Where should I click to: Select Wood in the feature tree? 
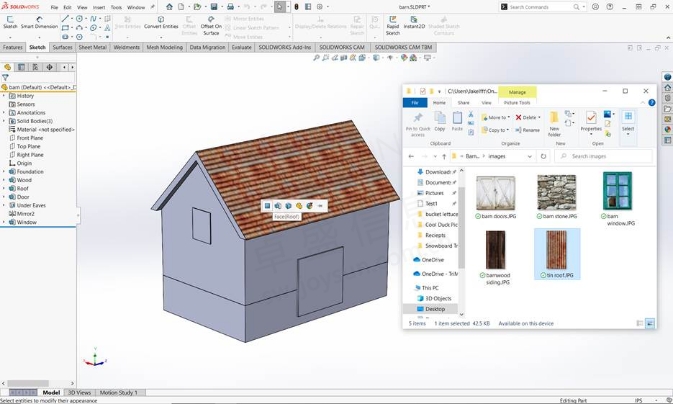pyautogui.click(x=24, y=180)
